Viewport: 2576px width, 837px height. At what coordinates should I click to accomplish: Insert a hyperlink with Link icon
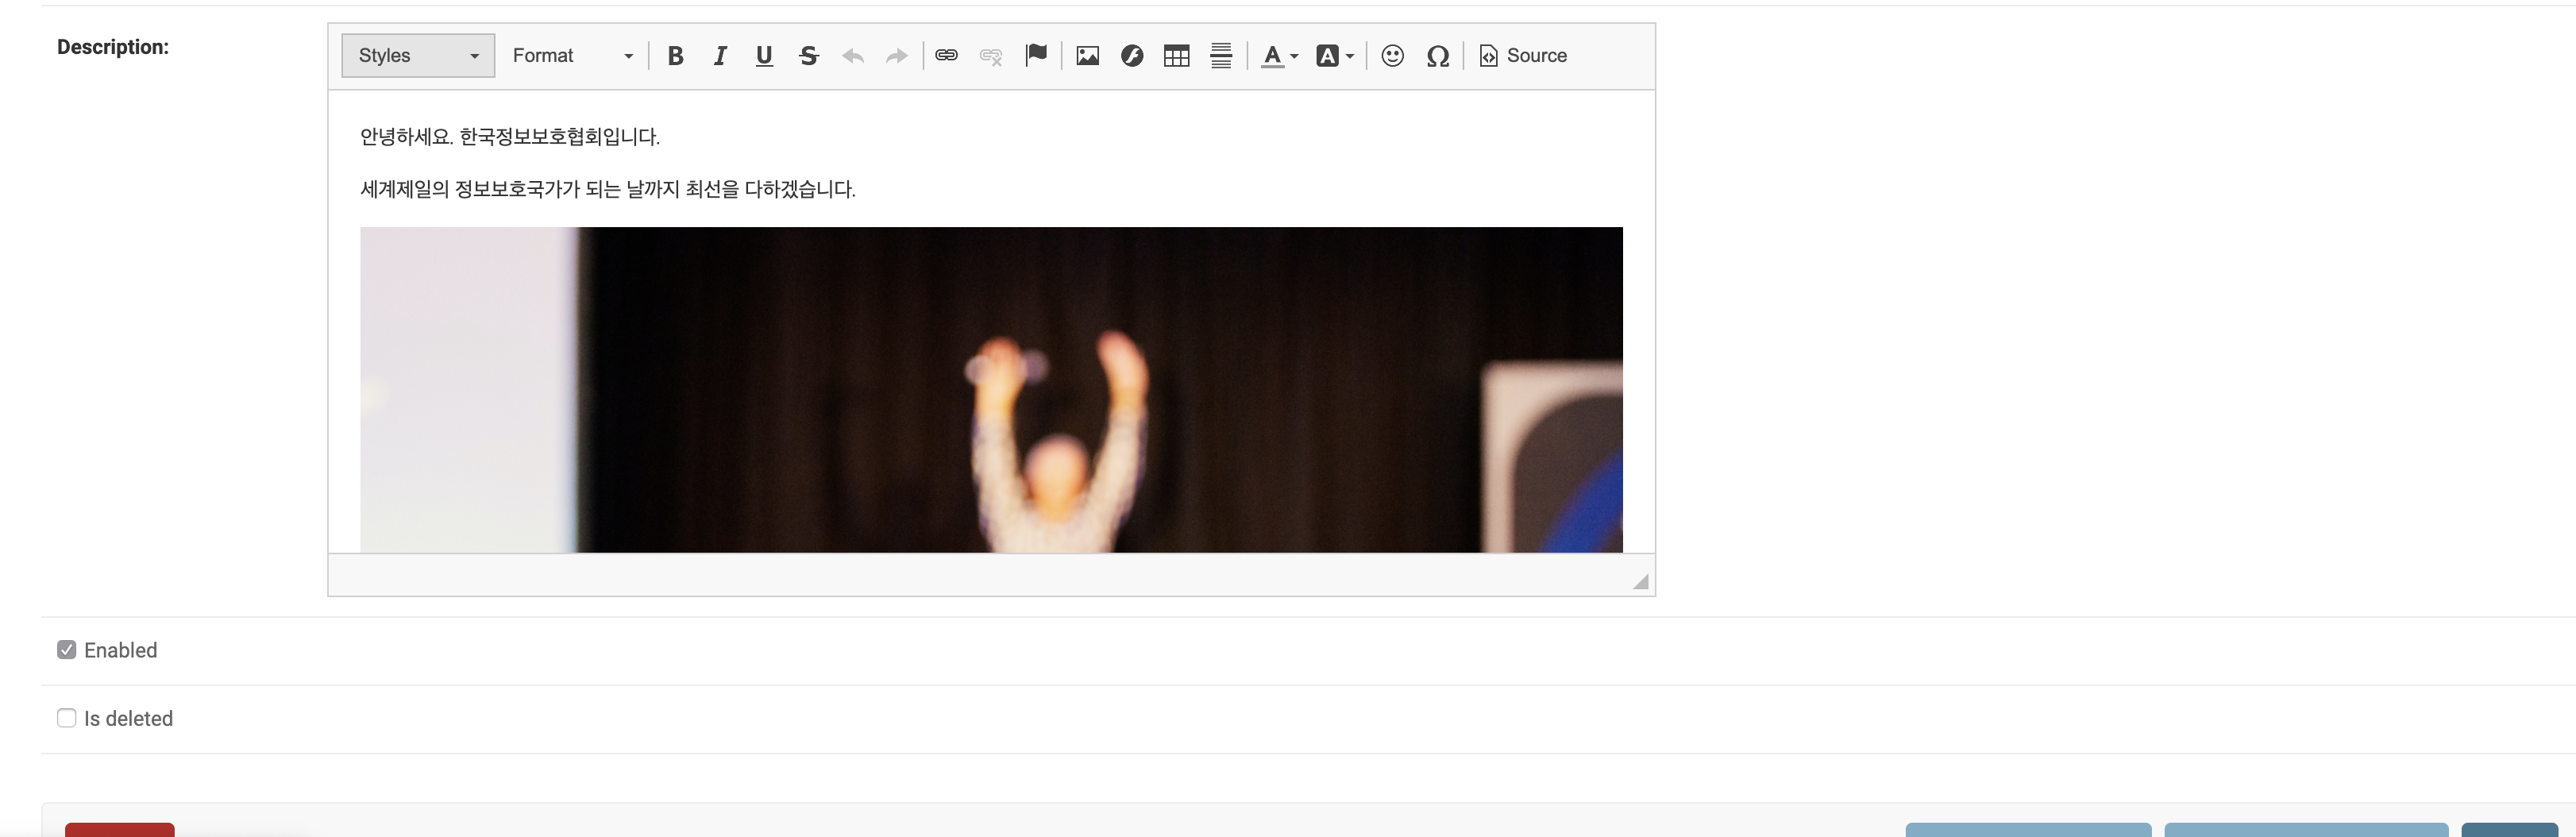coord(946,56)
